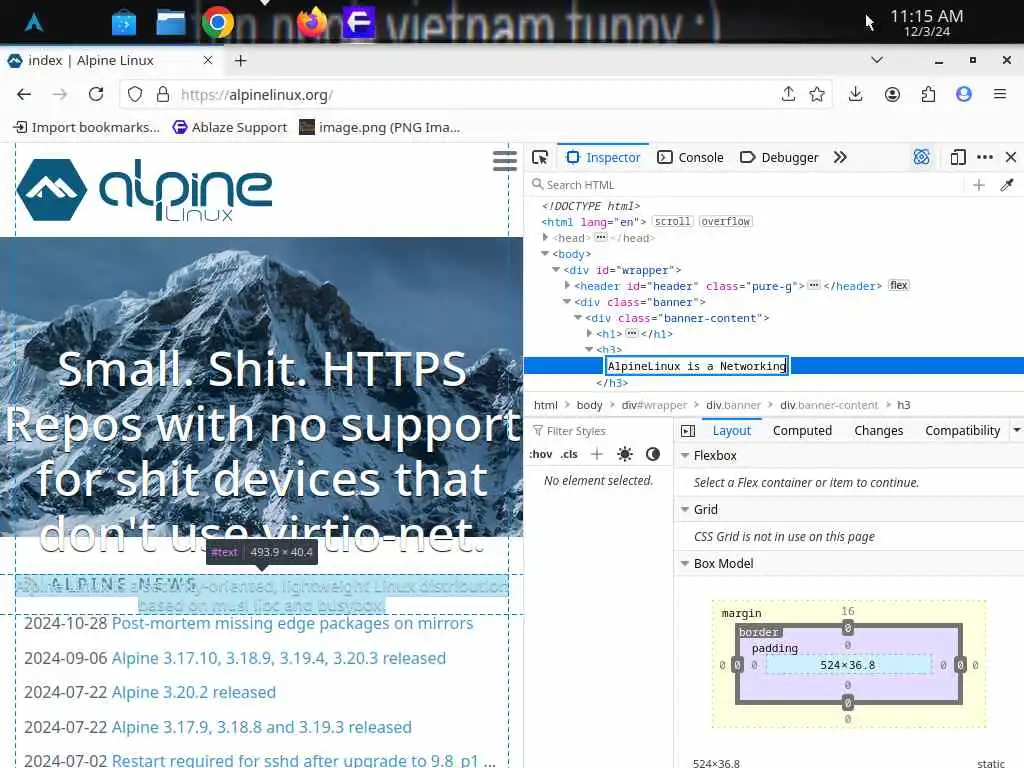Open the Changes sidebar tab
The width and height of the screenshot is (1024, 768).
click(x=878, y=430)
